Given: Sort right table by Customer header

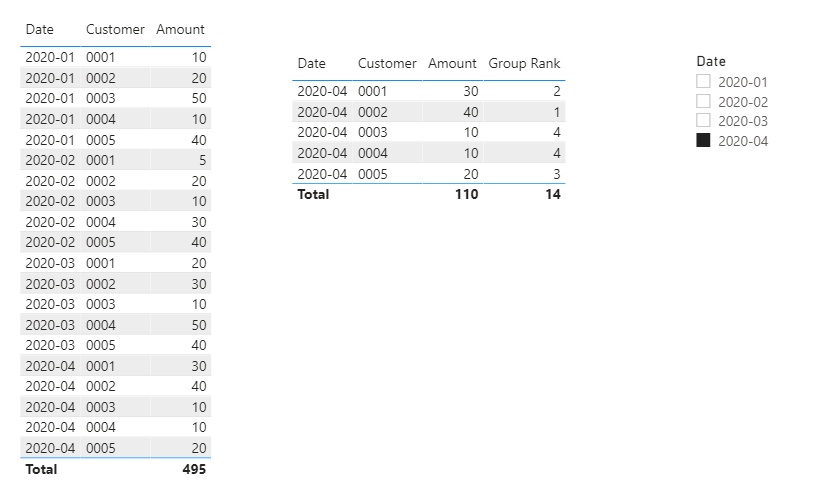Looking at the screenshot, I should [x=387, y=63].
